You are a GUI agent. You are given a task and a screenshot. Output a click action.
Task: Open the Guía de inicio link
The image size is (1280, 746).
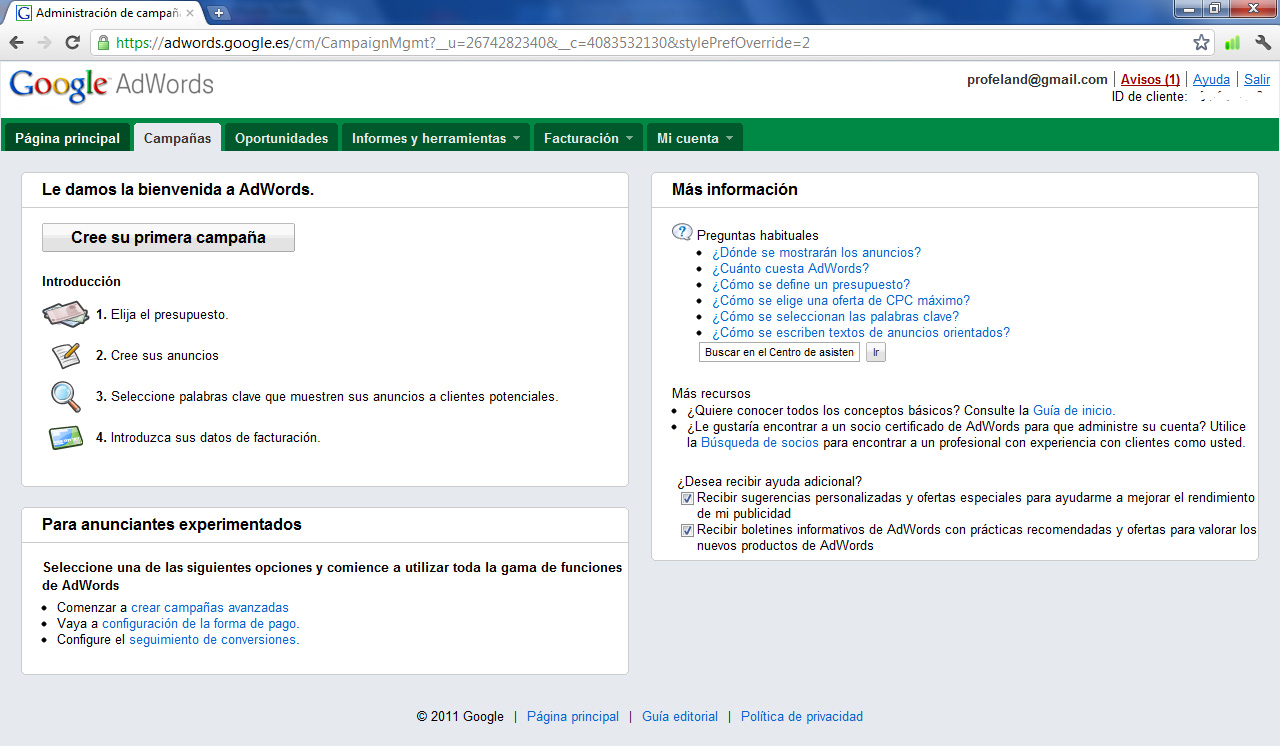1072,410
